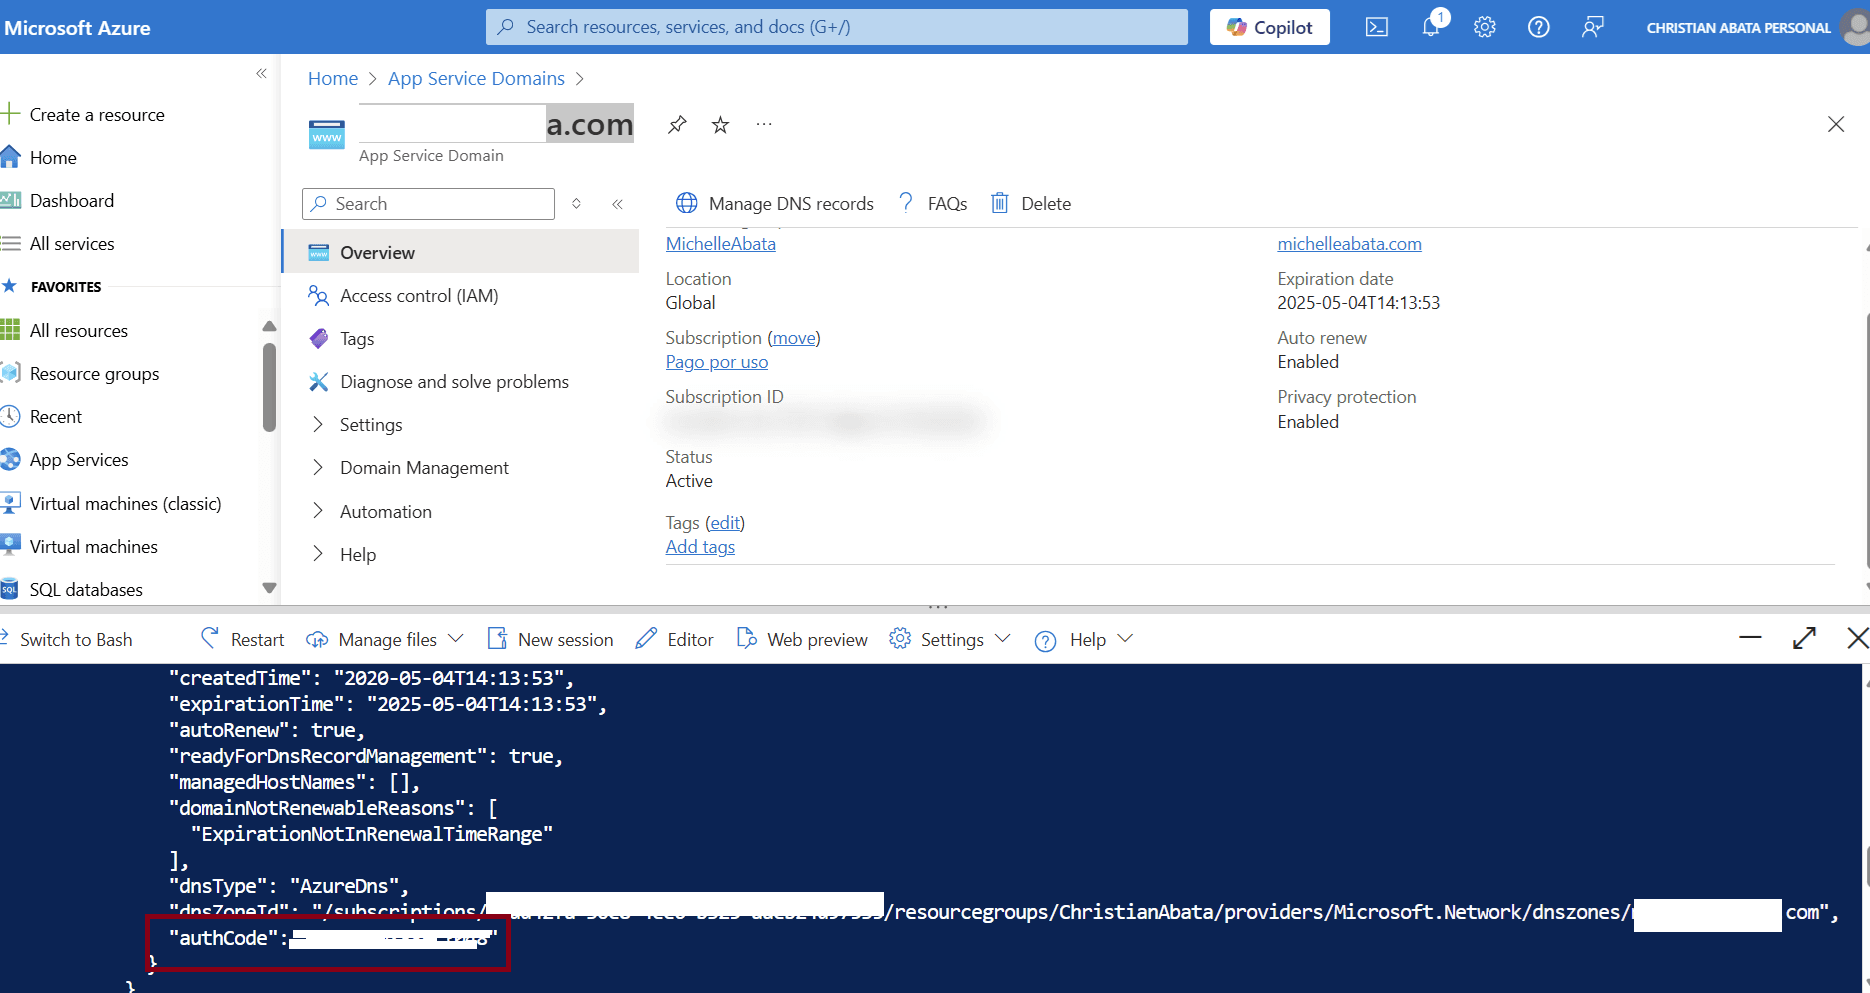Open the notifications bell
Image resolution: width=1870 pixels, height=993 pixels.
click(x=1432, y=26)
